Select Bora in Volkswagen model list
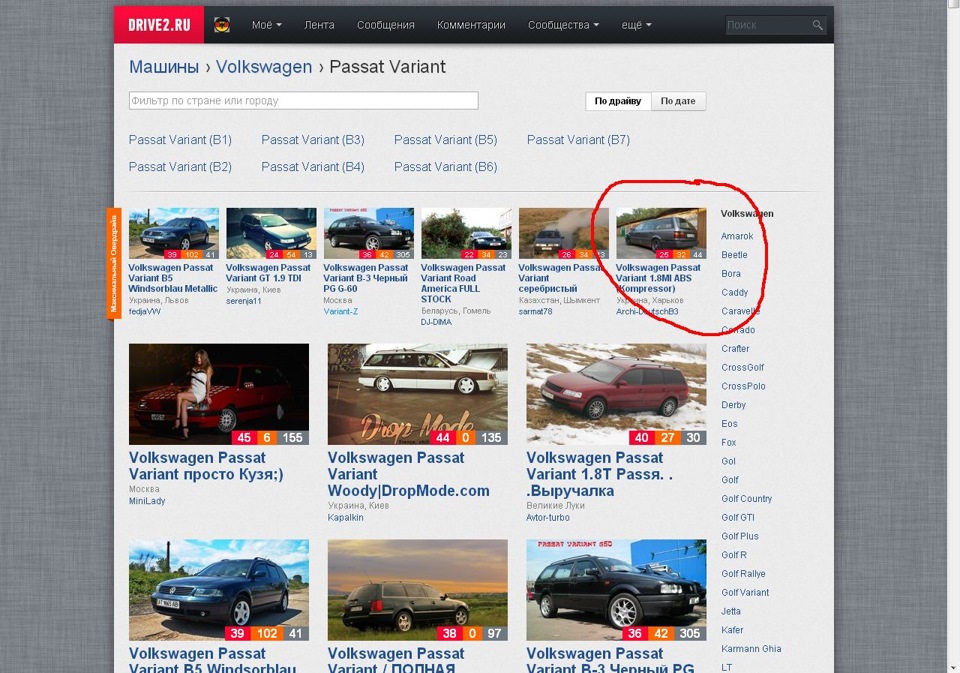The height and width of the screenshot is (673, 960). tap(731, 274)
